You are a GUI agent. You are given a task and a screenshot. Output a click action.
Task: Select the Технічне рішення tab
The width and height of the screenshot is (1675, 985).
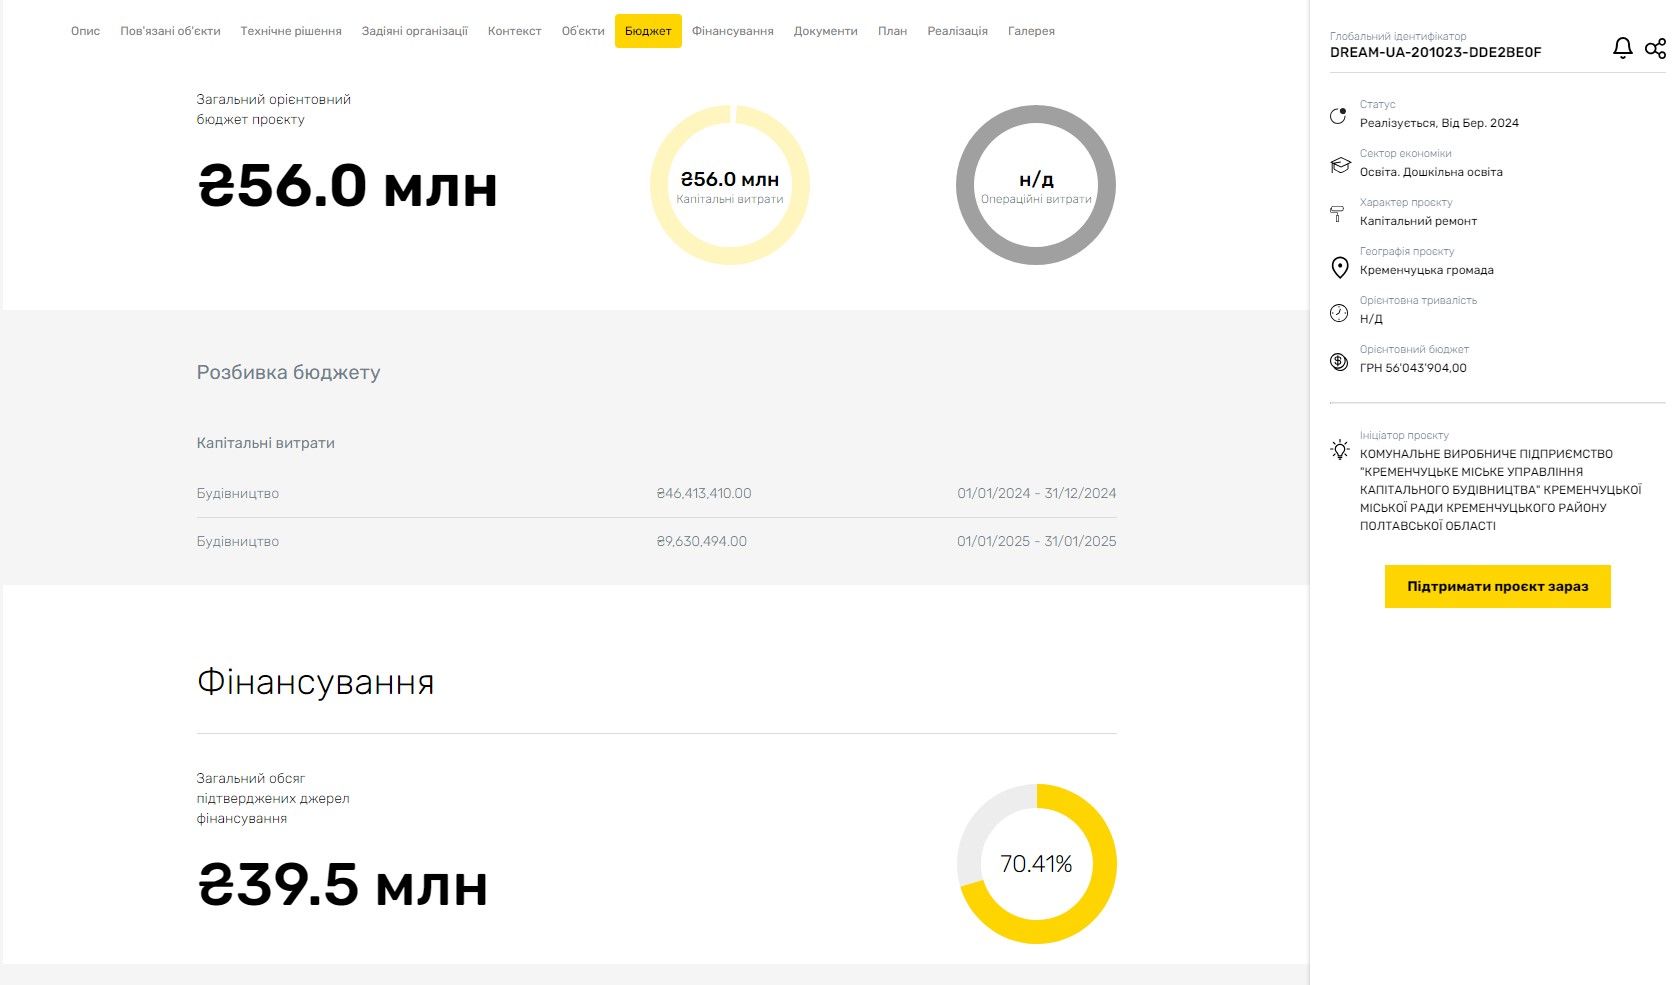pos(290,31)
